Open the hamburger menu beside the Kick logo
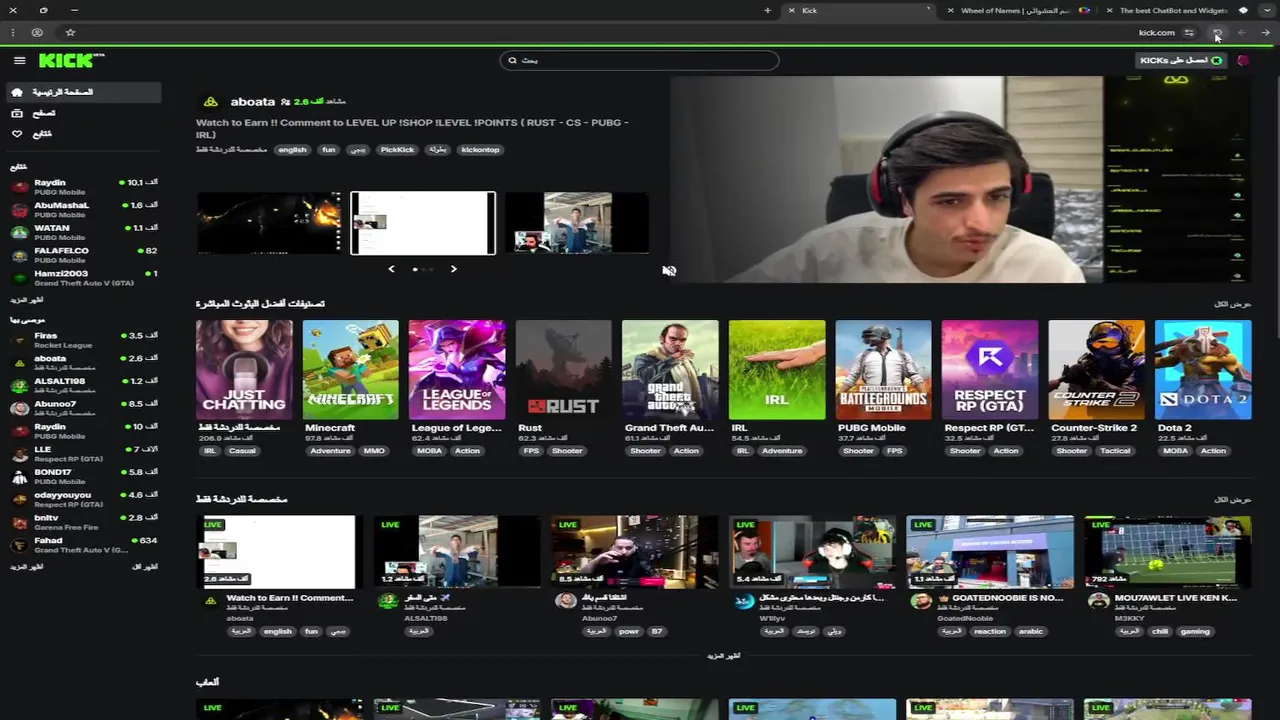 19,60
